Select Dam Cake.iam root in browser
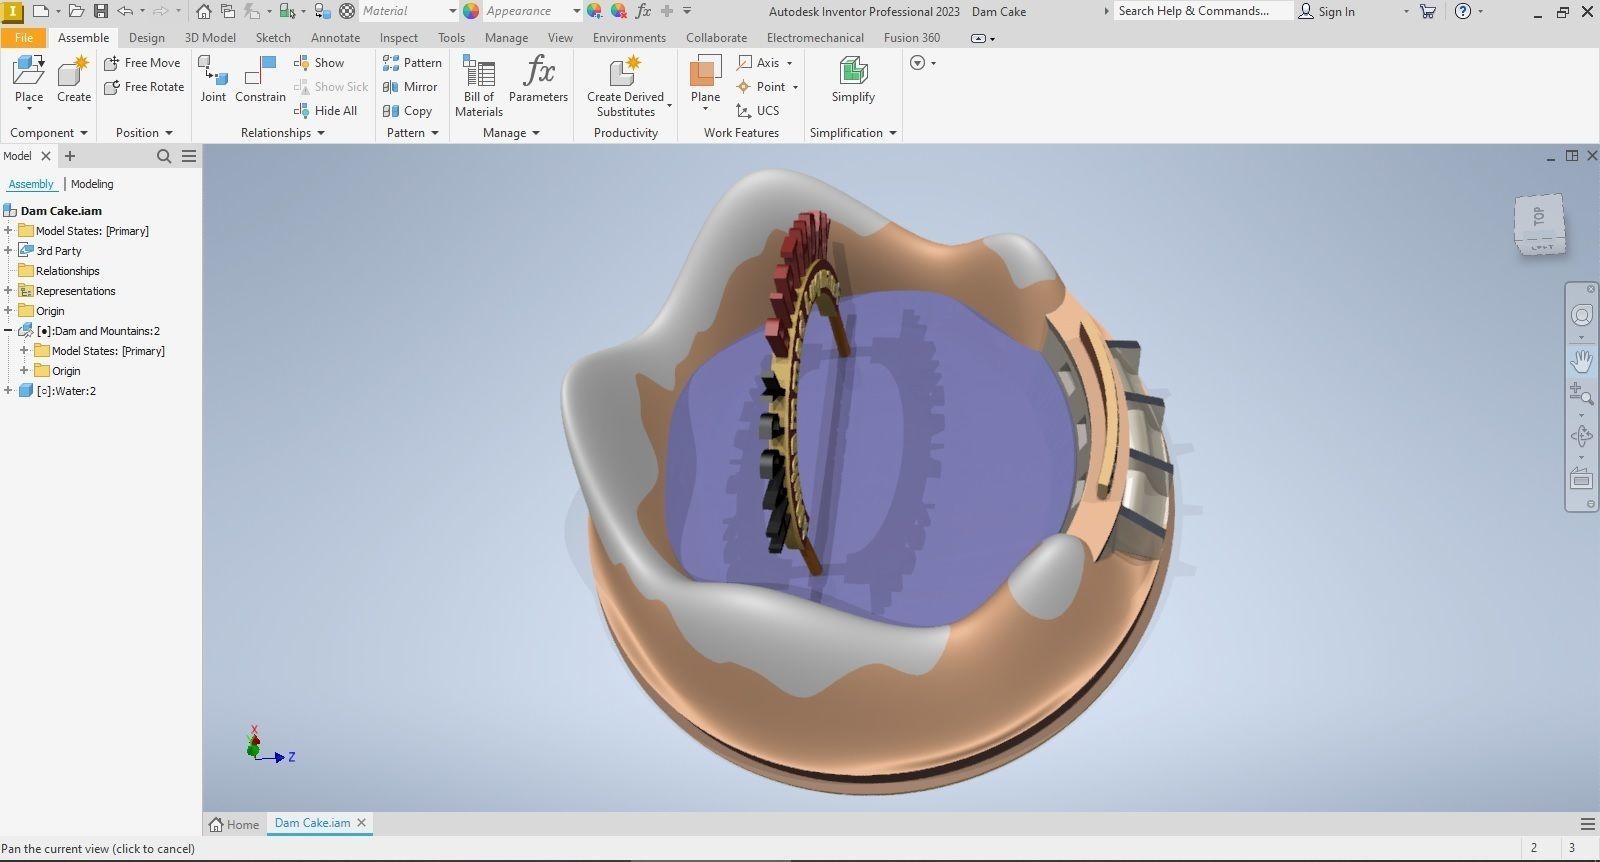Viewport: 1600px width, 862px height. tap(61, 210)
